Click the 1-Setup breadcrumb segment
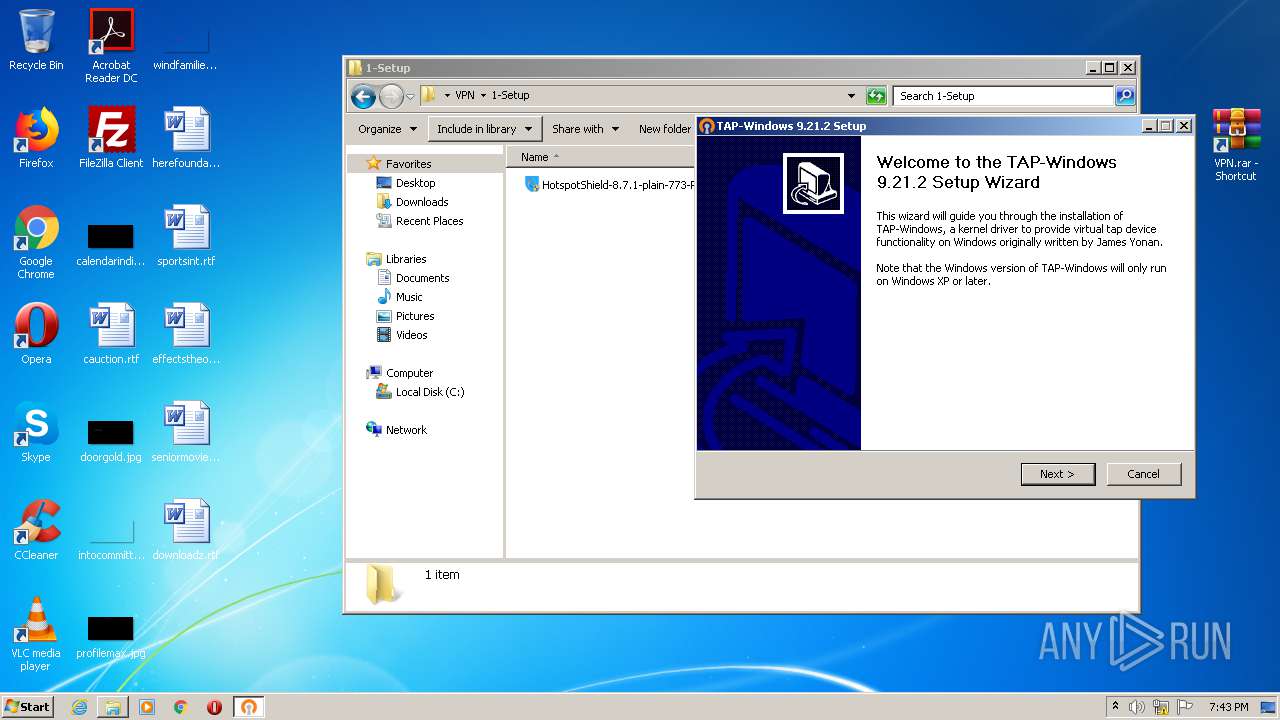The height and width of the screenshot is (720, 1280). pyautogui.click(x=510, y=96)
